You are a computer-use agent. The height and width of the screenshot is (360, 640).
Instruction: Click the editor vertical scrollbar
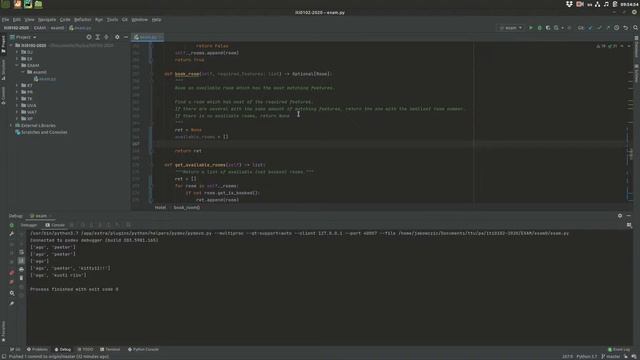point(629,122)
